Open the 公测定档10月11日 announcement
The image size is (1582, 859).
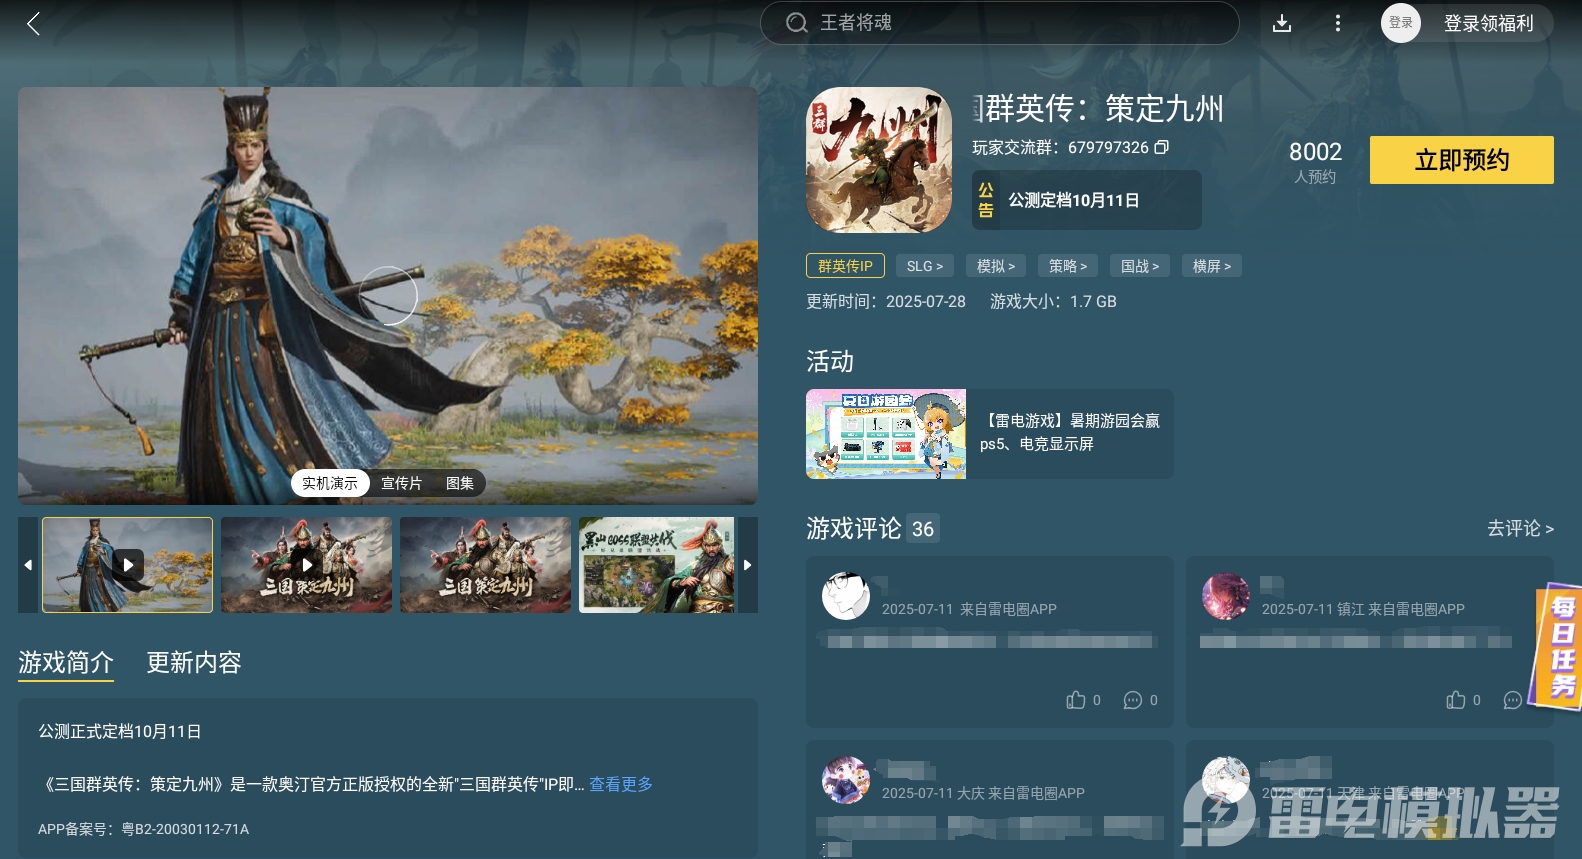tap(1087, 200)
